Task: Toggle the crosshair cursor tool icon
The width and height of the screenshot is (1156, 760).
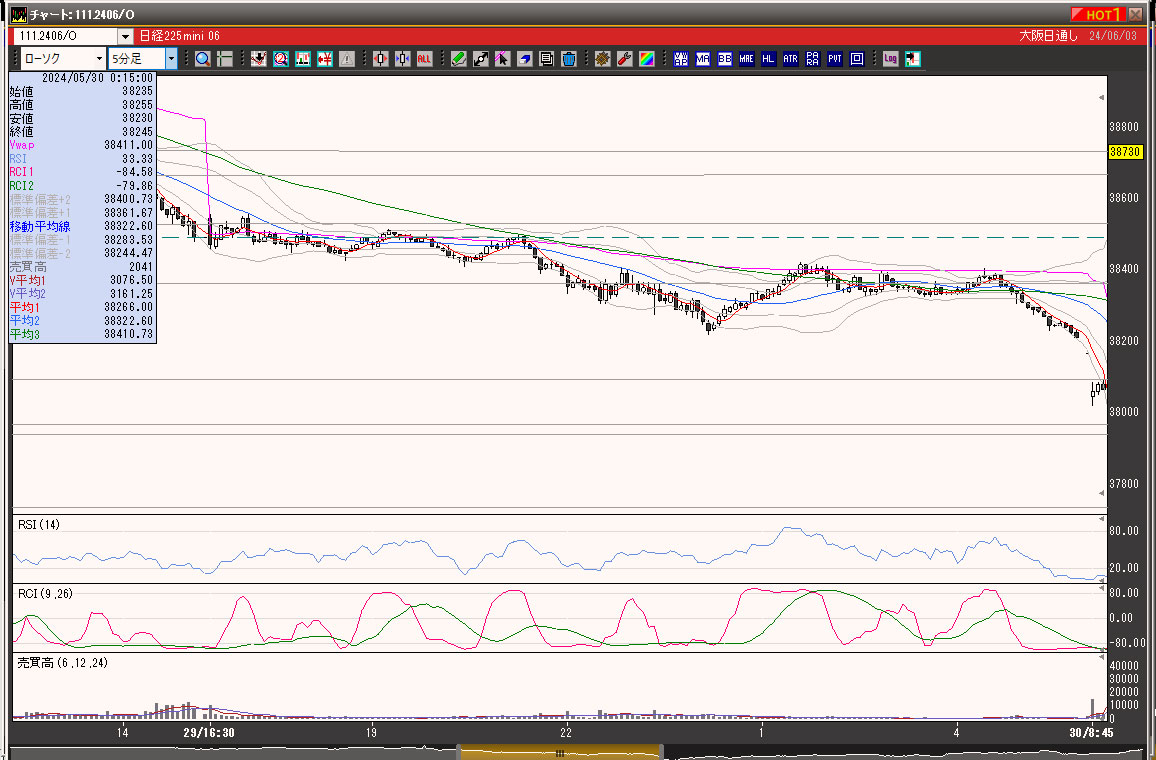Action: pos(225,59)
